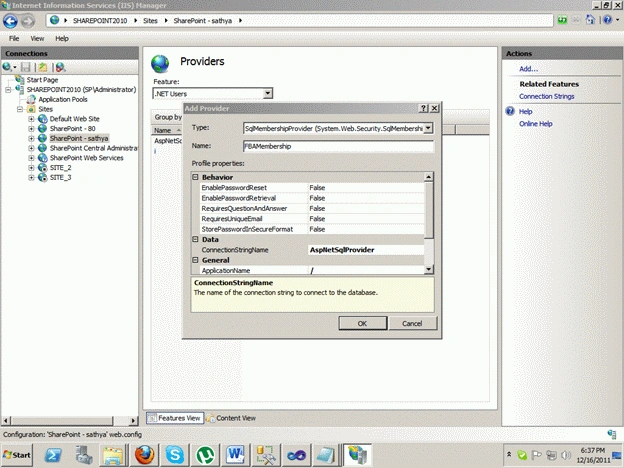The width and height of the screenshot is (624, 468).
Task: Click the save icon in Connections toolbar
Action: pos(26,67)
